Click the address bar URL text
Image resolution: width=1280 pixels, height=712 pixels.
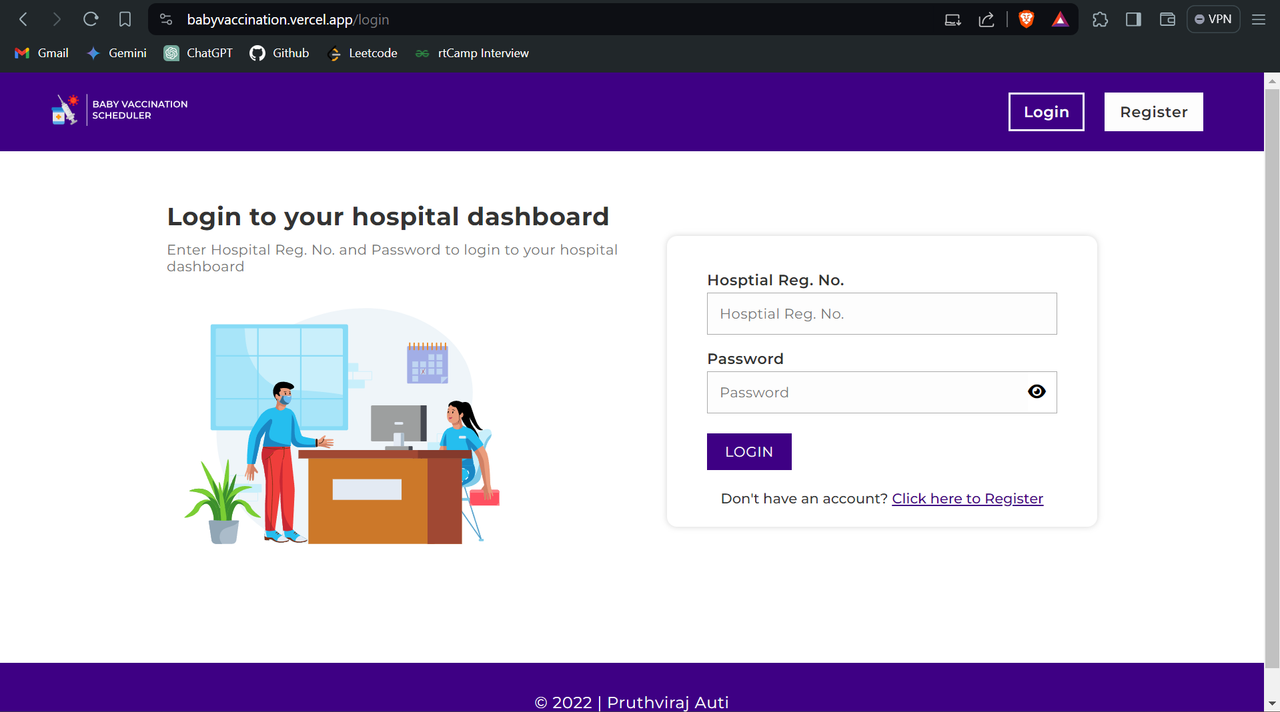point(288,19)
